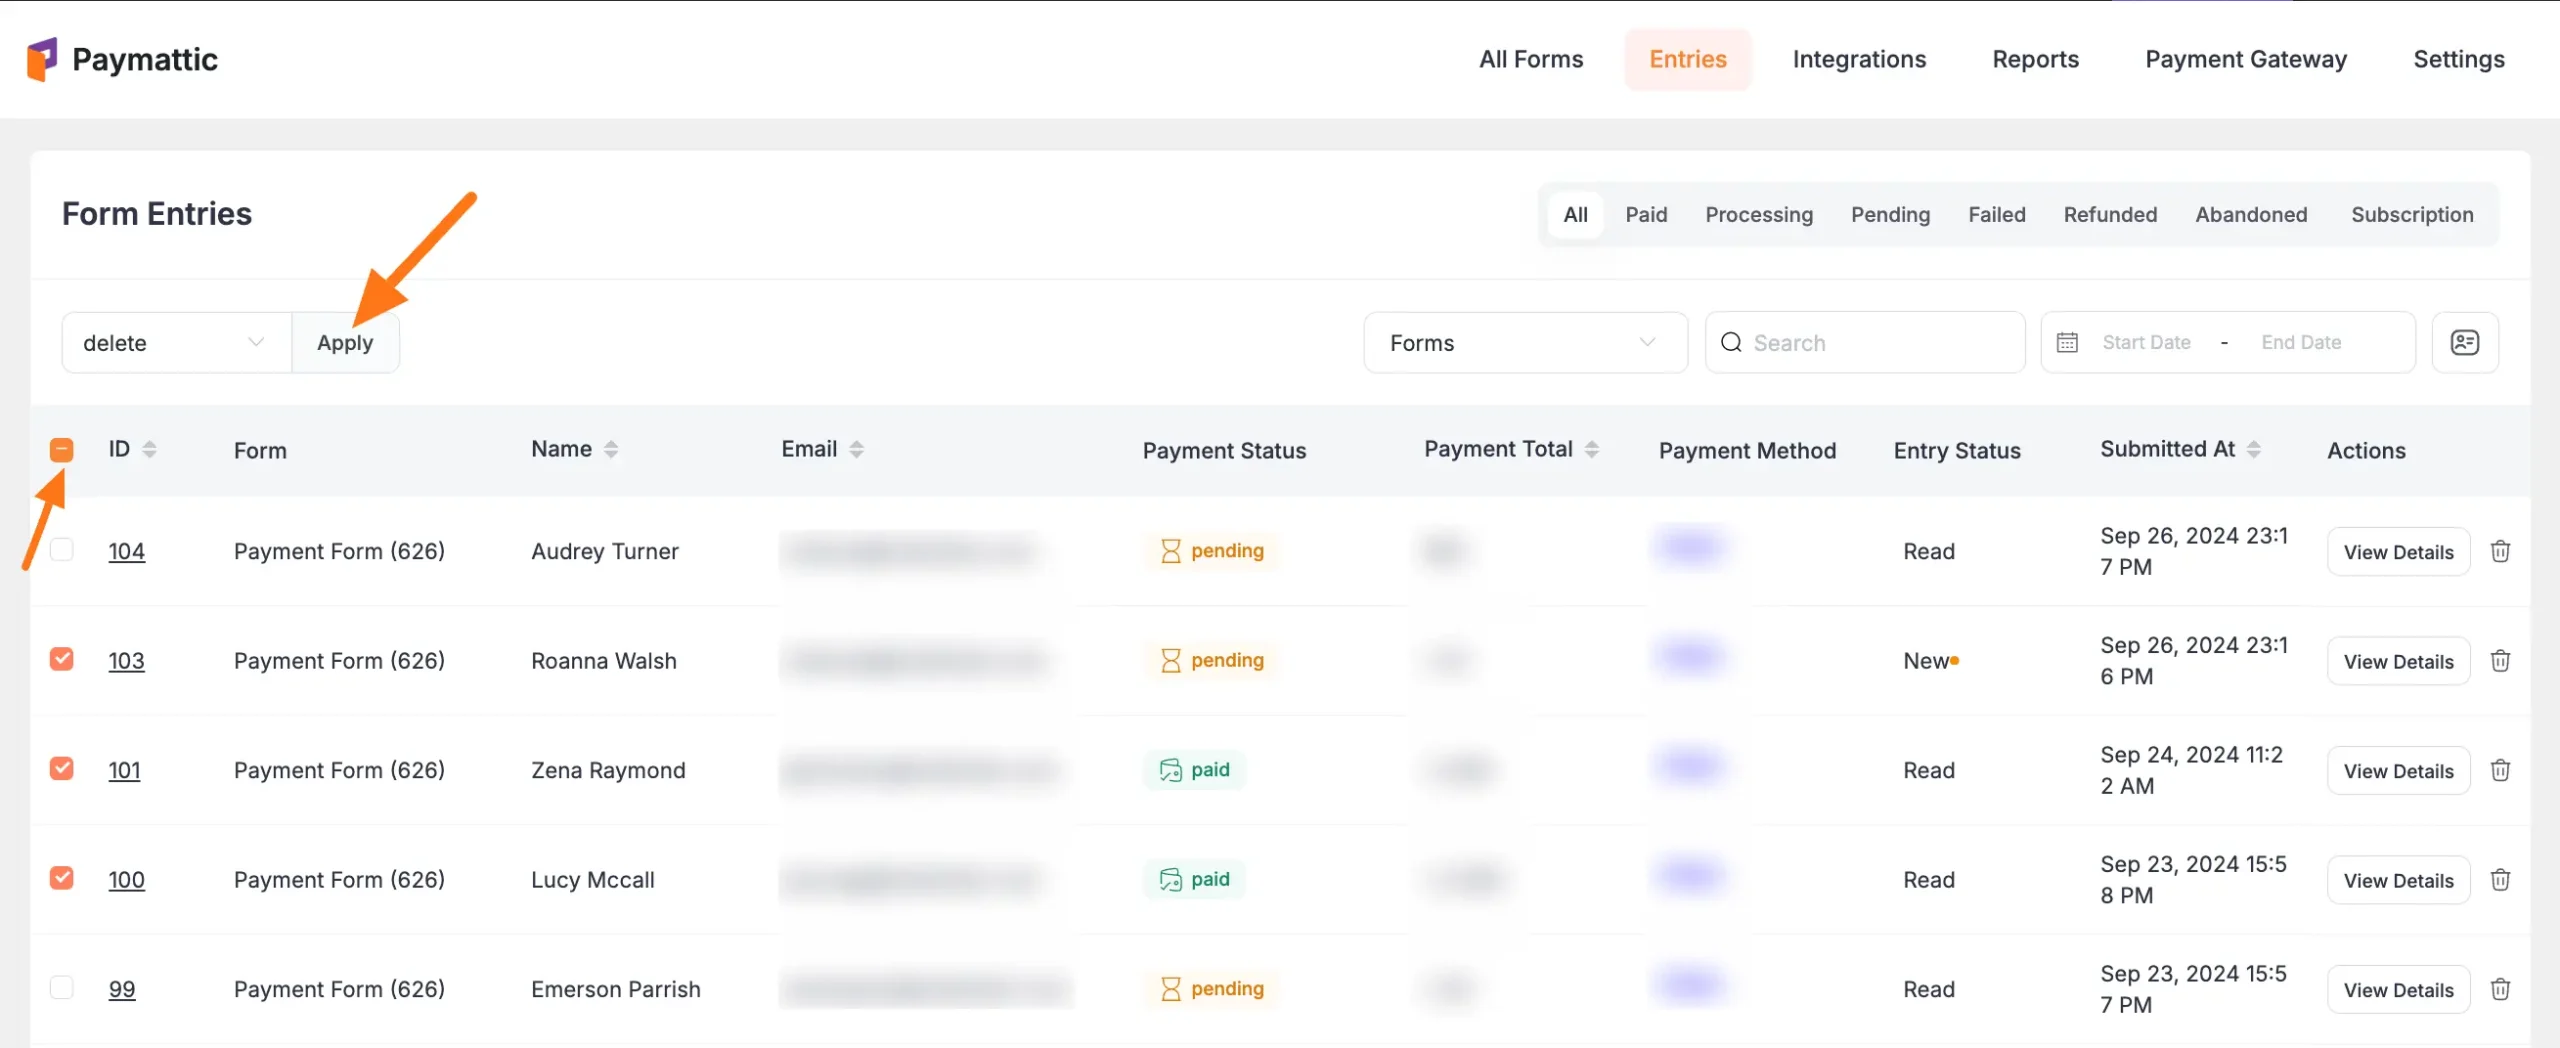Open column display settings icon
Screen dimensions: 2560x1048
[2464, 343]
